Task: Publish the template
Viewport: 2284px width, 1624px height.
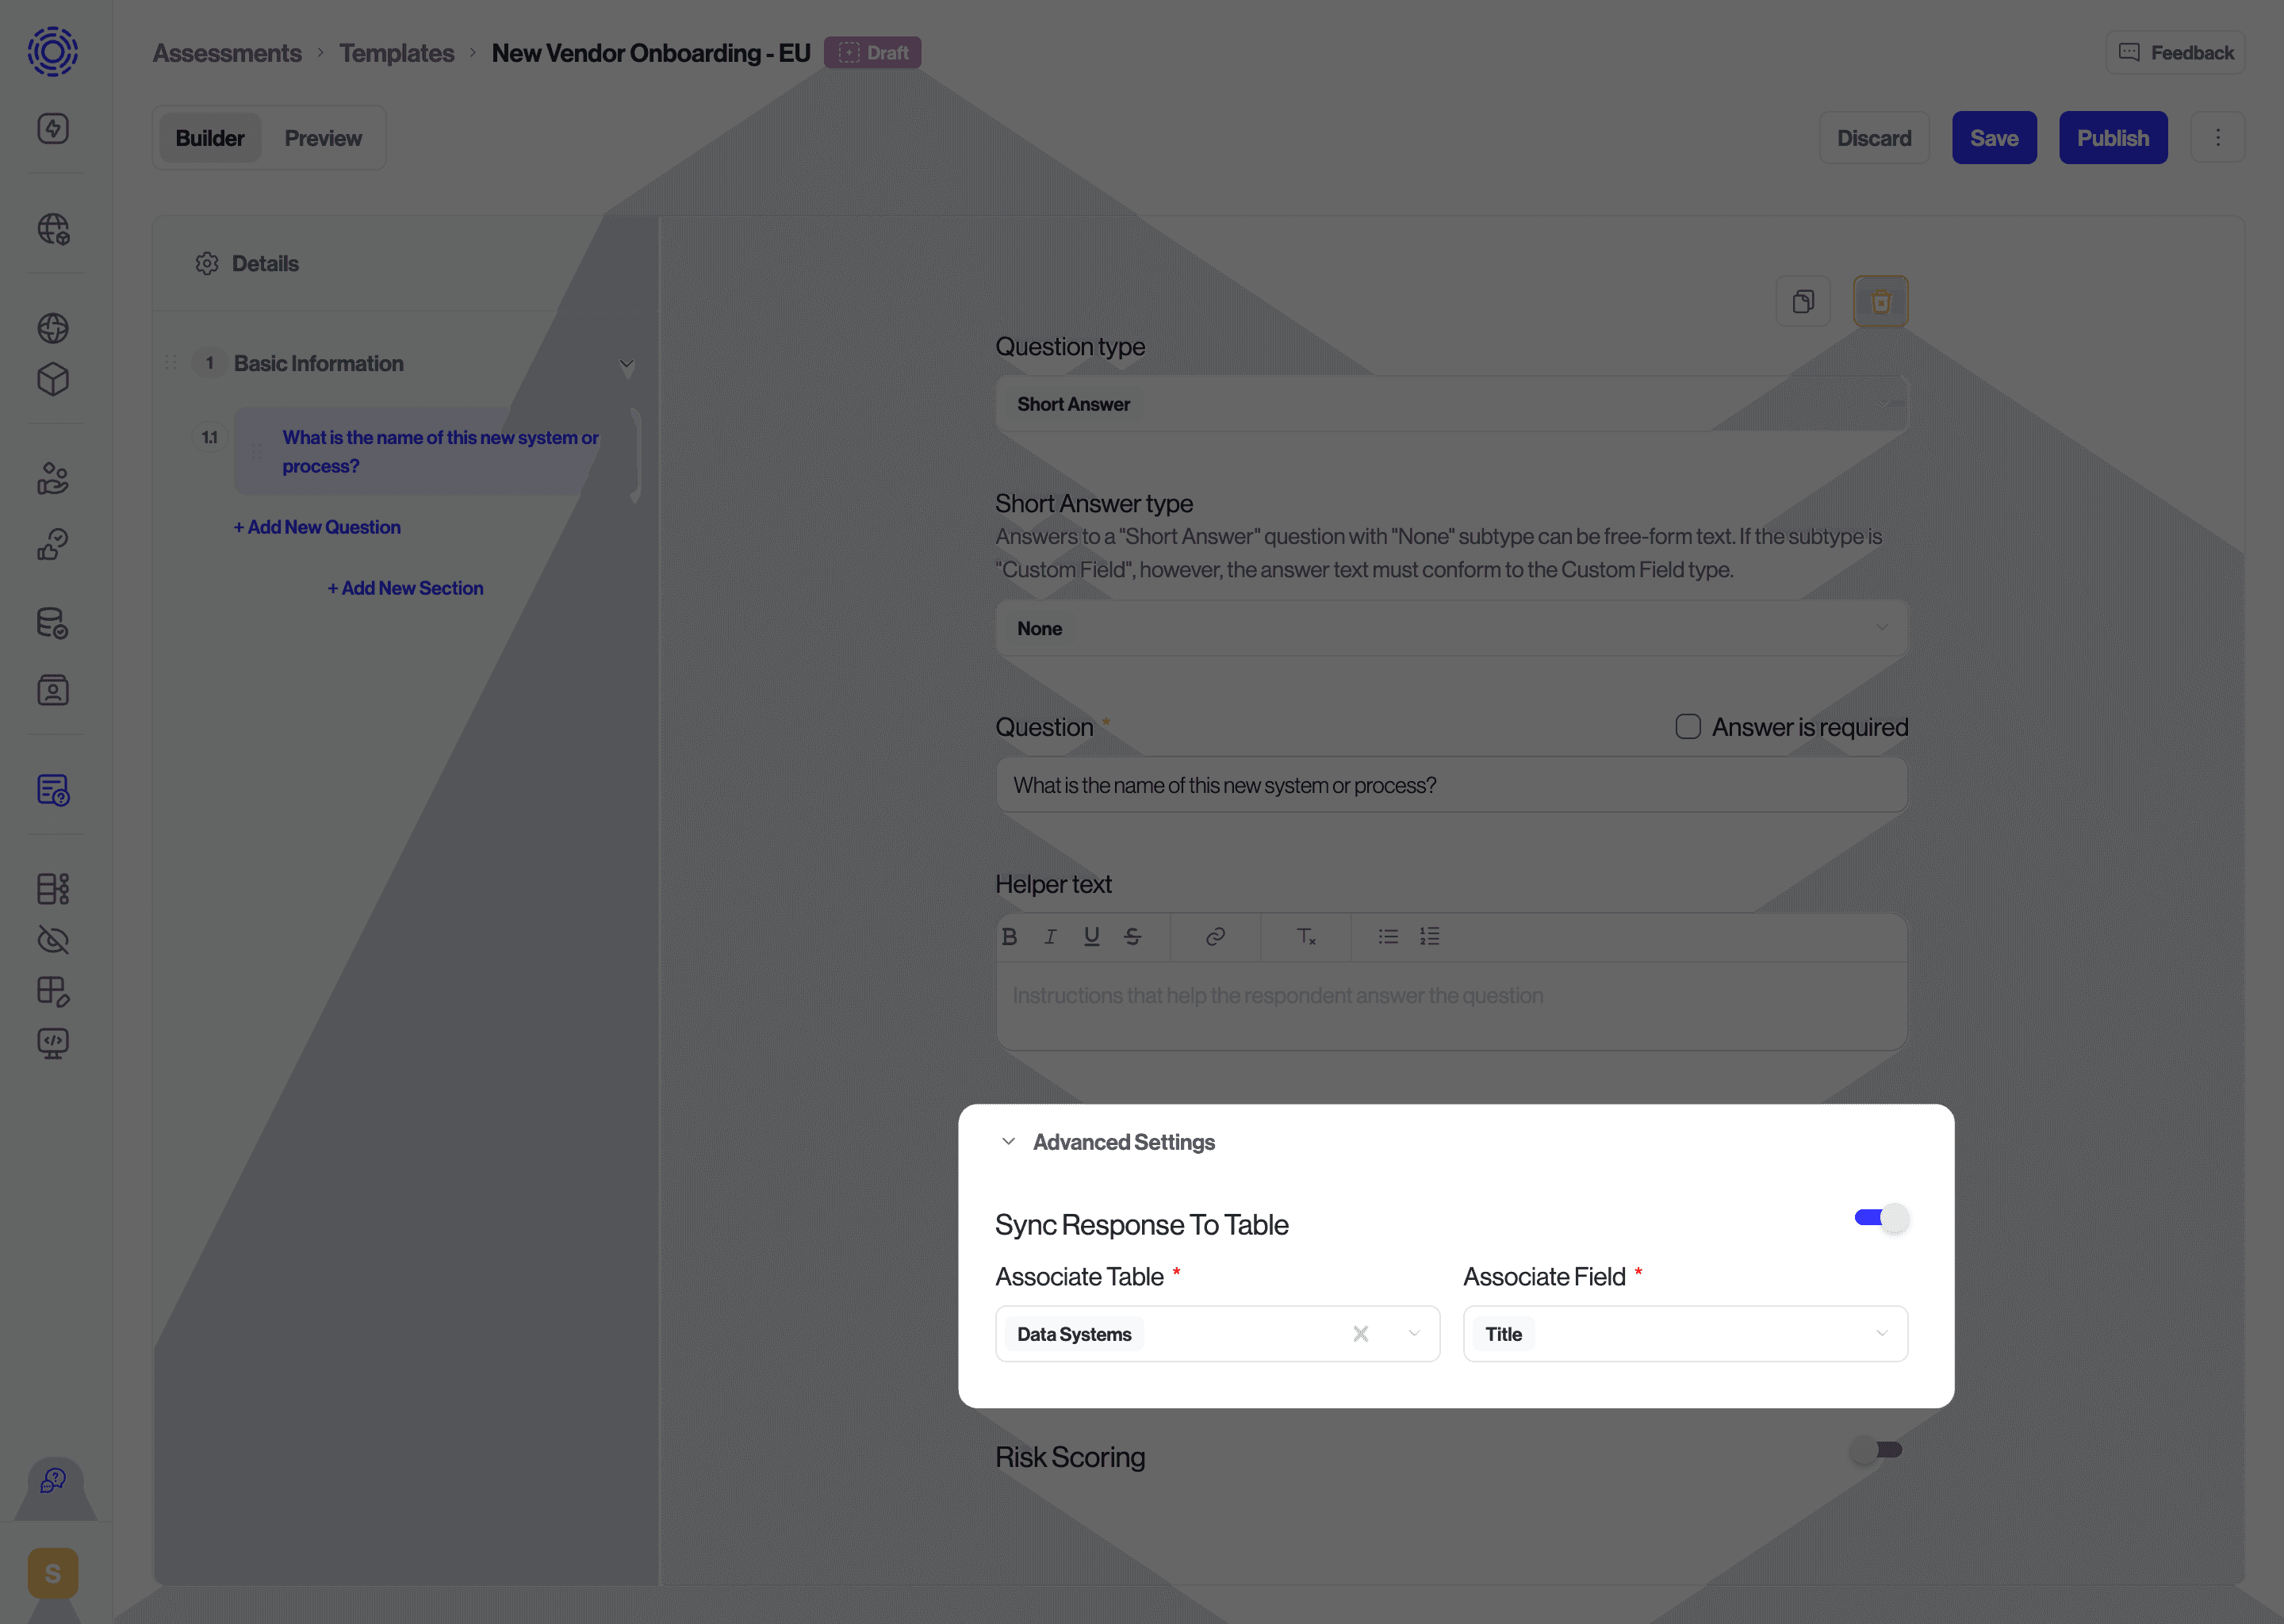Action: click(2113, 137)
